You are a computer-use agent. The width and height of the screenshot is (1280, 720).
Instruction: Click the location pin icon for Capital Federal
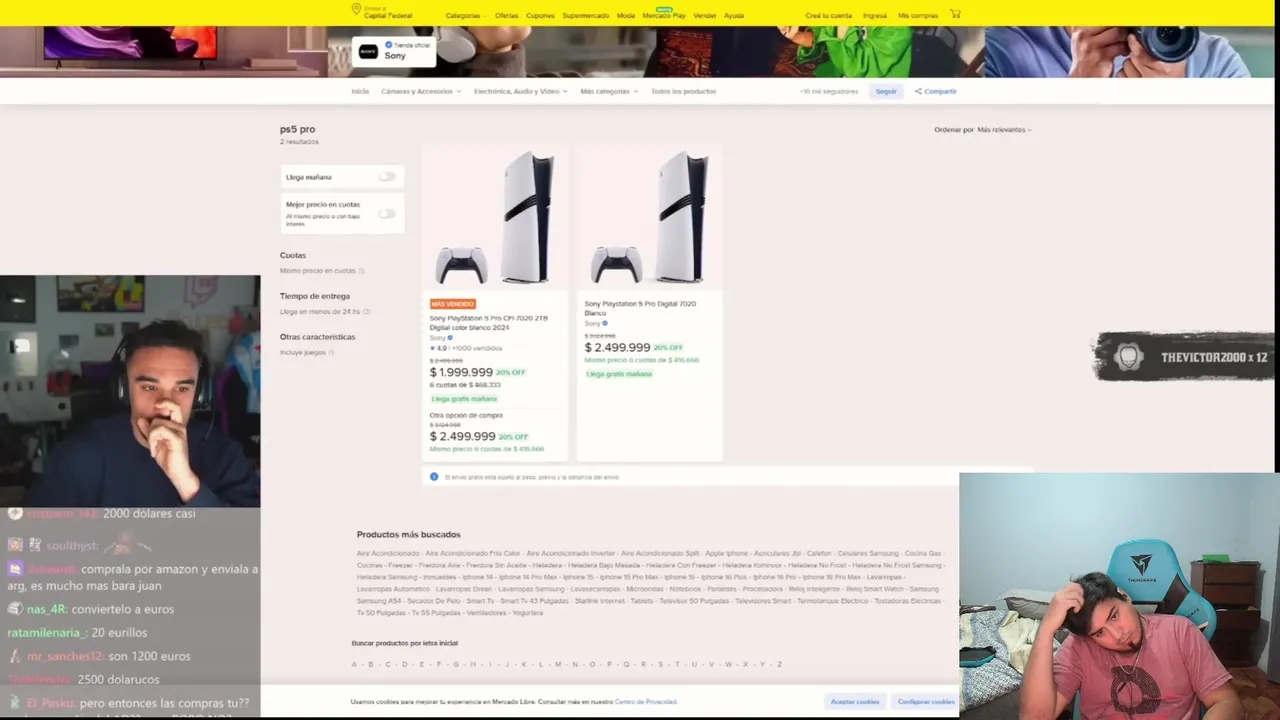[356, 9]
